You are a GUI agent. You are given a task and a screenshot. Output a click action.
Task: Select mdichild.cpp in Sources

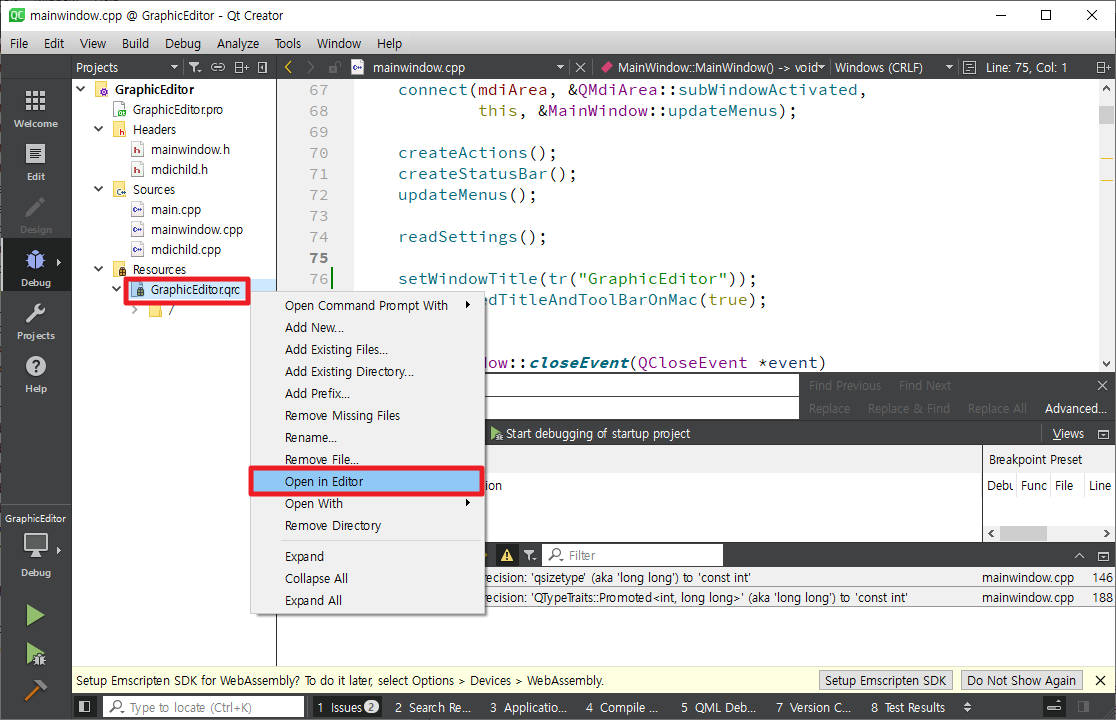(185, 249)
